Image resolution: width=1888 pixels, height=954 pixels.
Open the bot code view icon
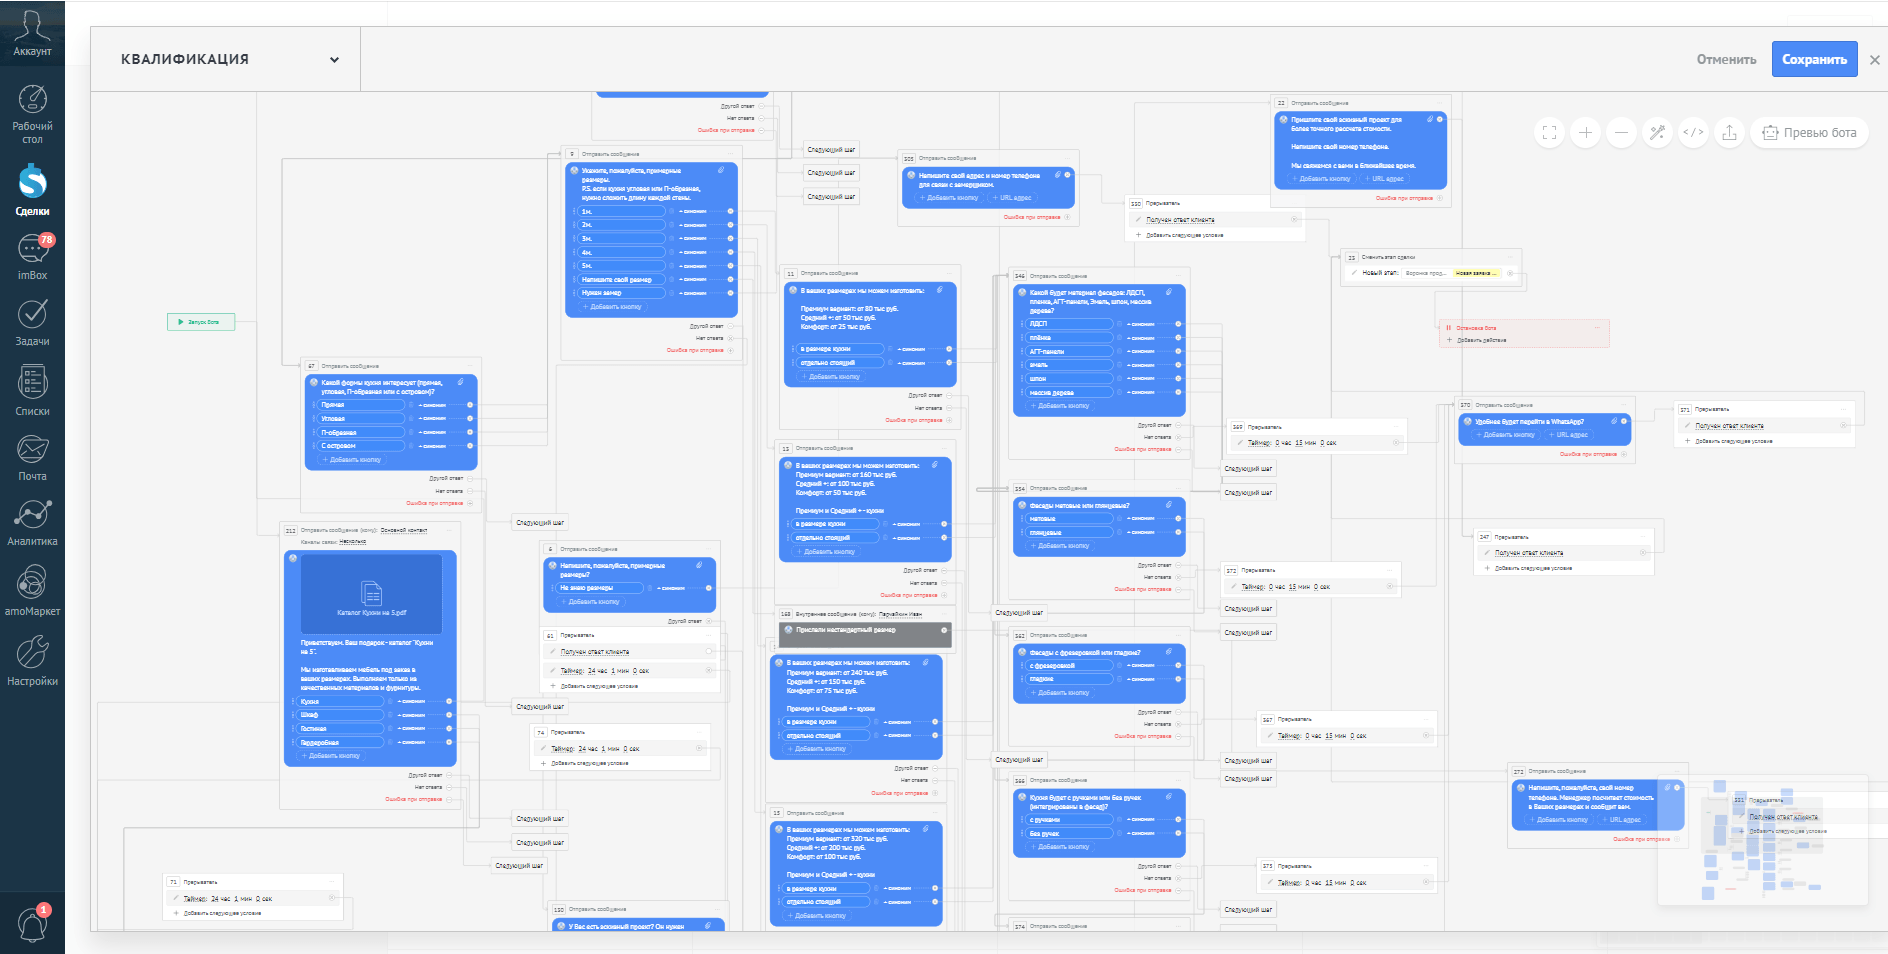(x=1693, y=132)
